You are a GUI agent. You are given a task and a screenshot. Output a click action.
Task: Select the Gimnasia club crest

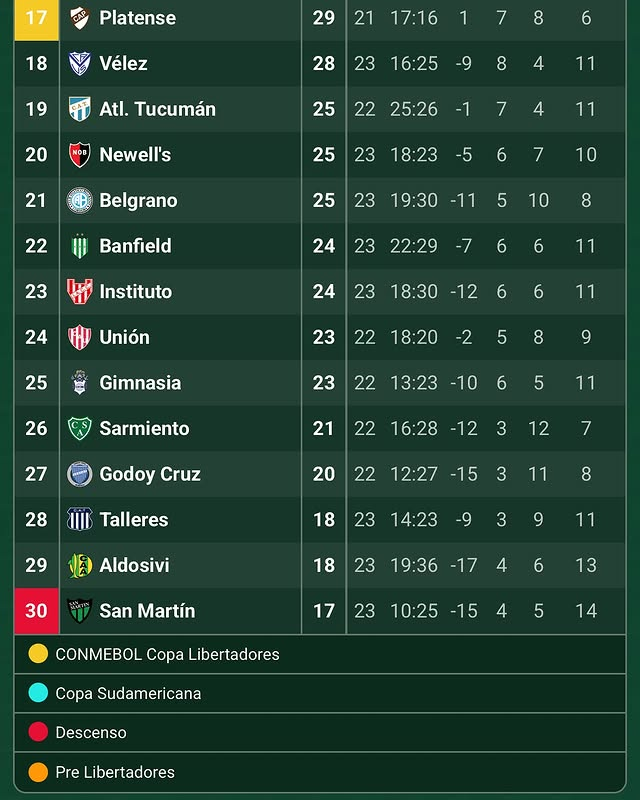point(80,383)
